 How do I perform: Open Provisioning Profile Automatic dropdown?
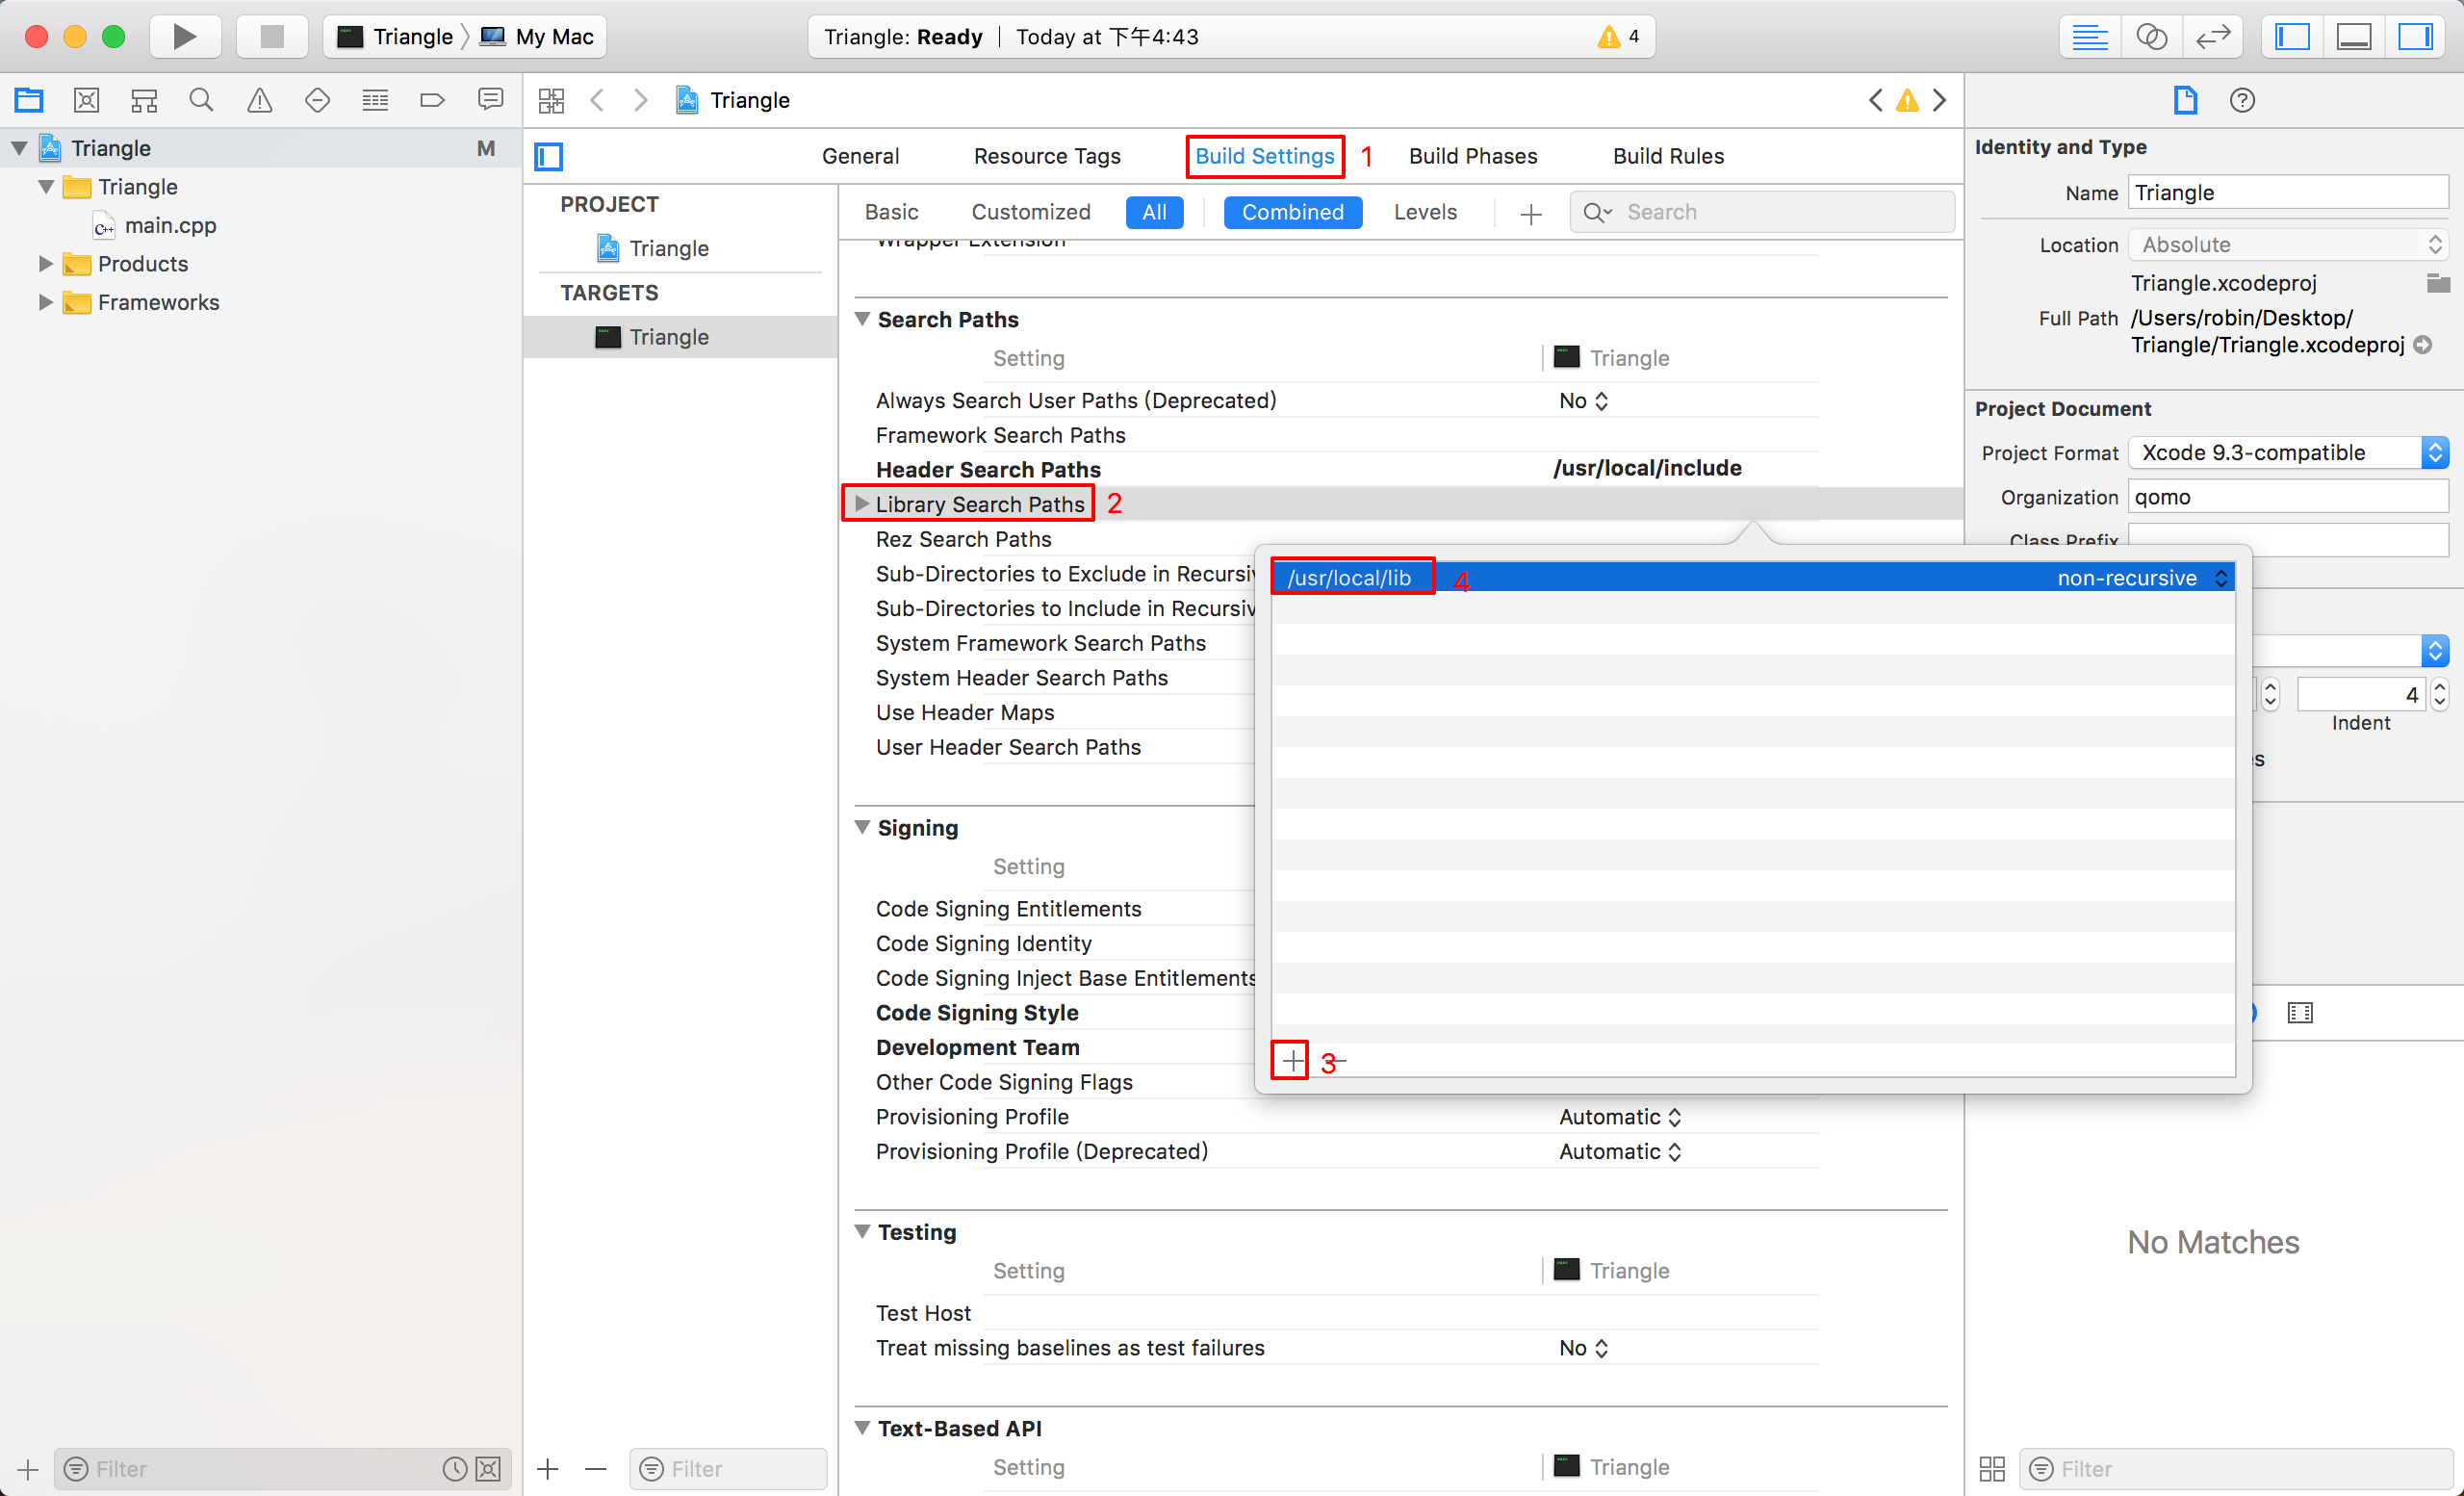1619,1117
